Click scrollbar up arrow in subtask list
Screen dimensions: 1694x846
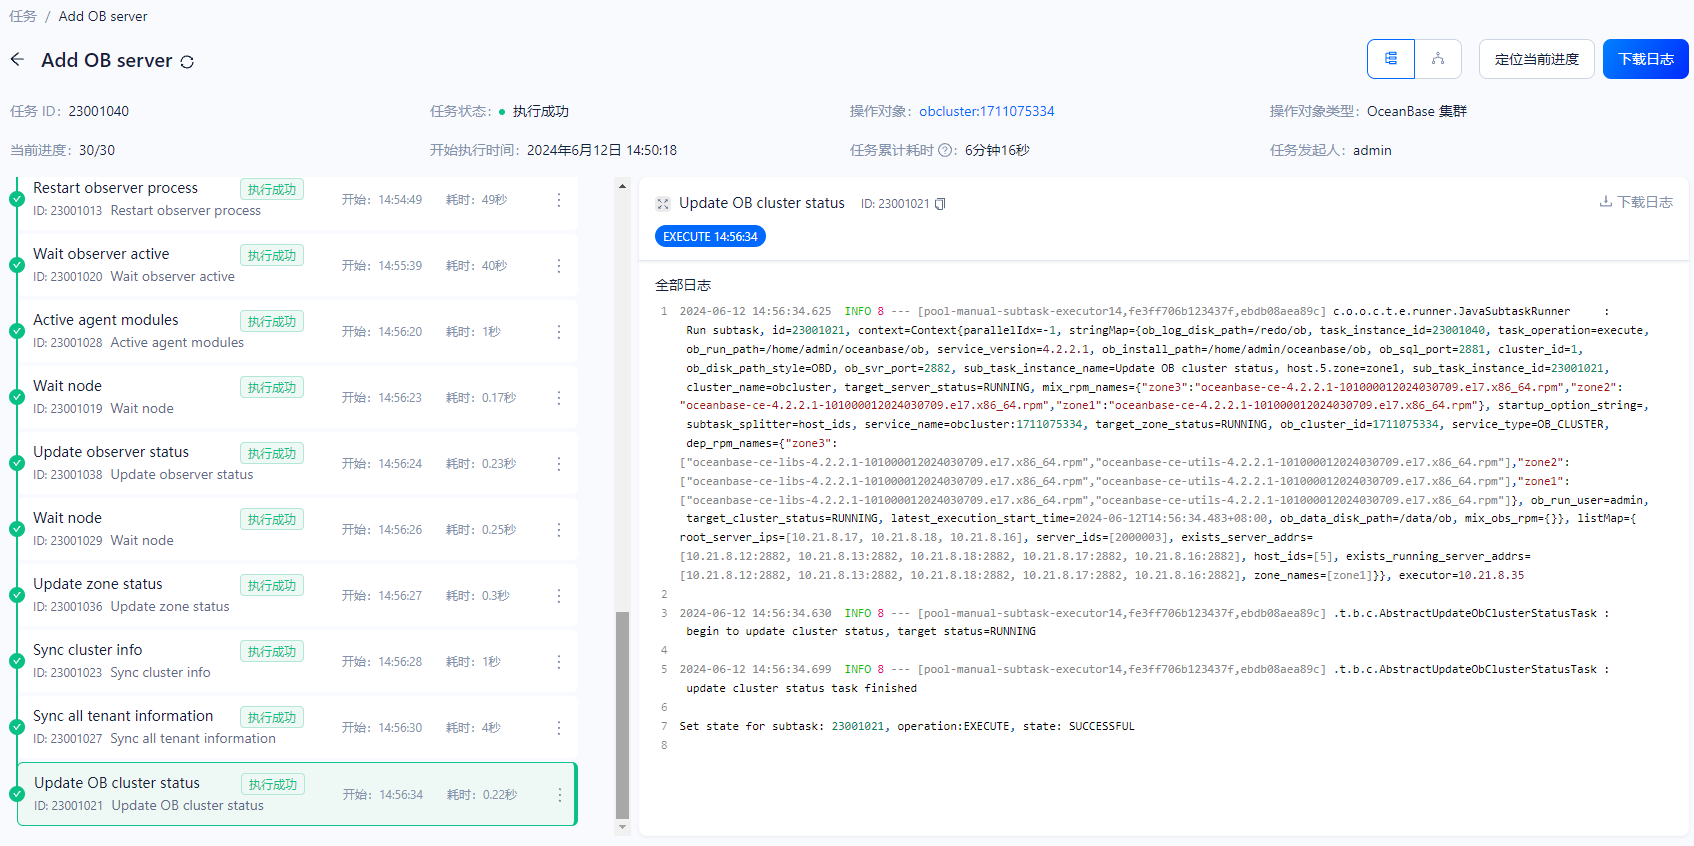[622, 186]
